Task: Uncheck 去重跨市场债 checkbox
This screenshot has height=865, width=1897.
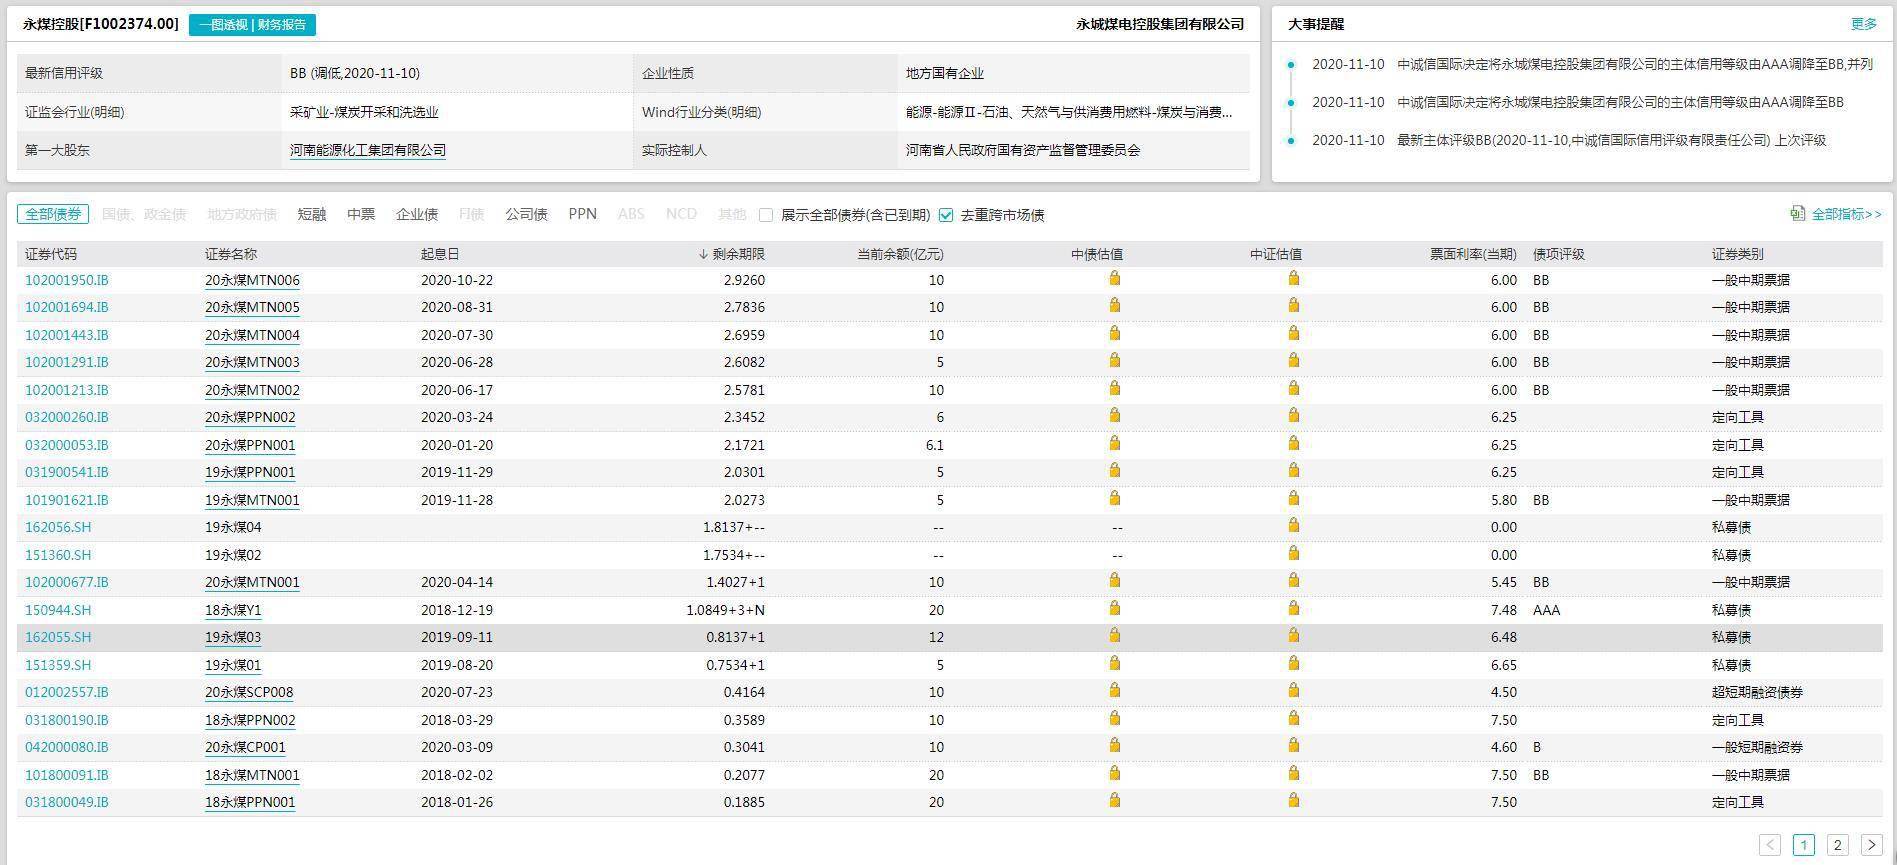Action: tap(946, 215)
